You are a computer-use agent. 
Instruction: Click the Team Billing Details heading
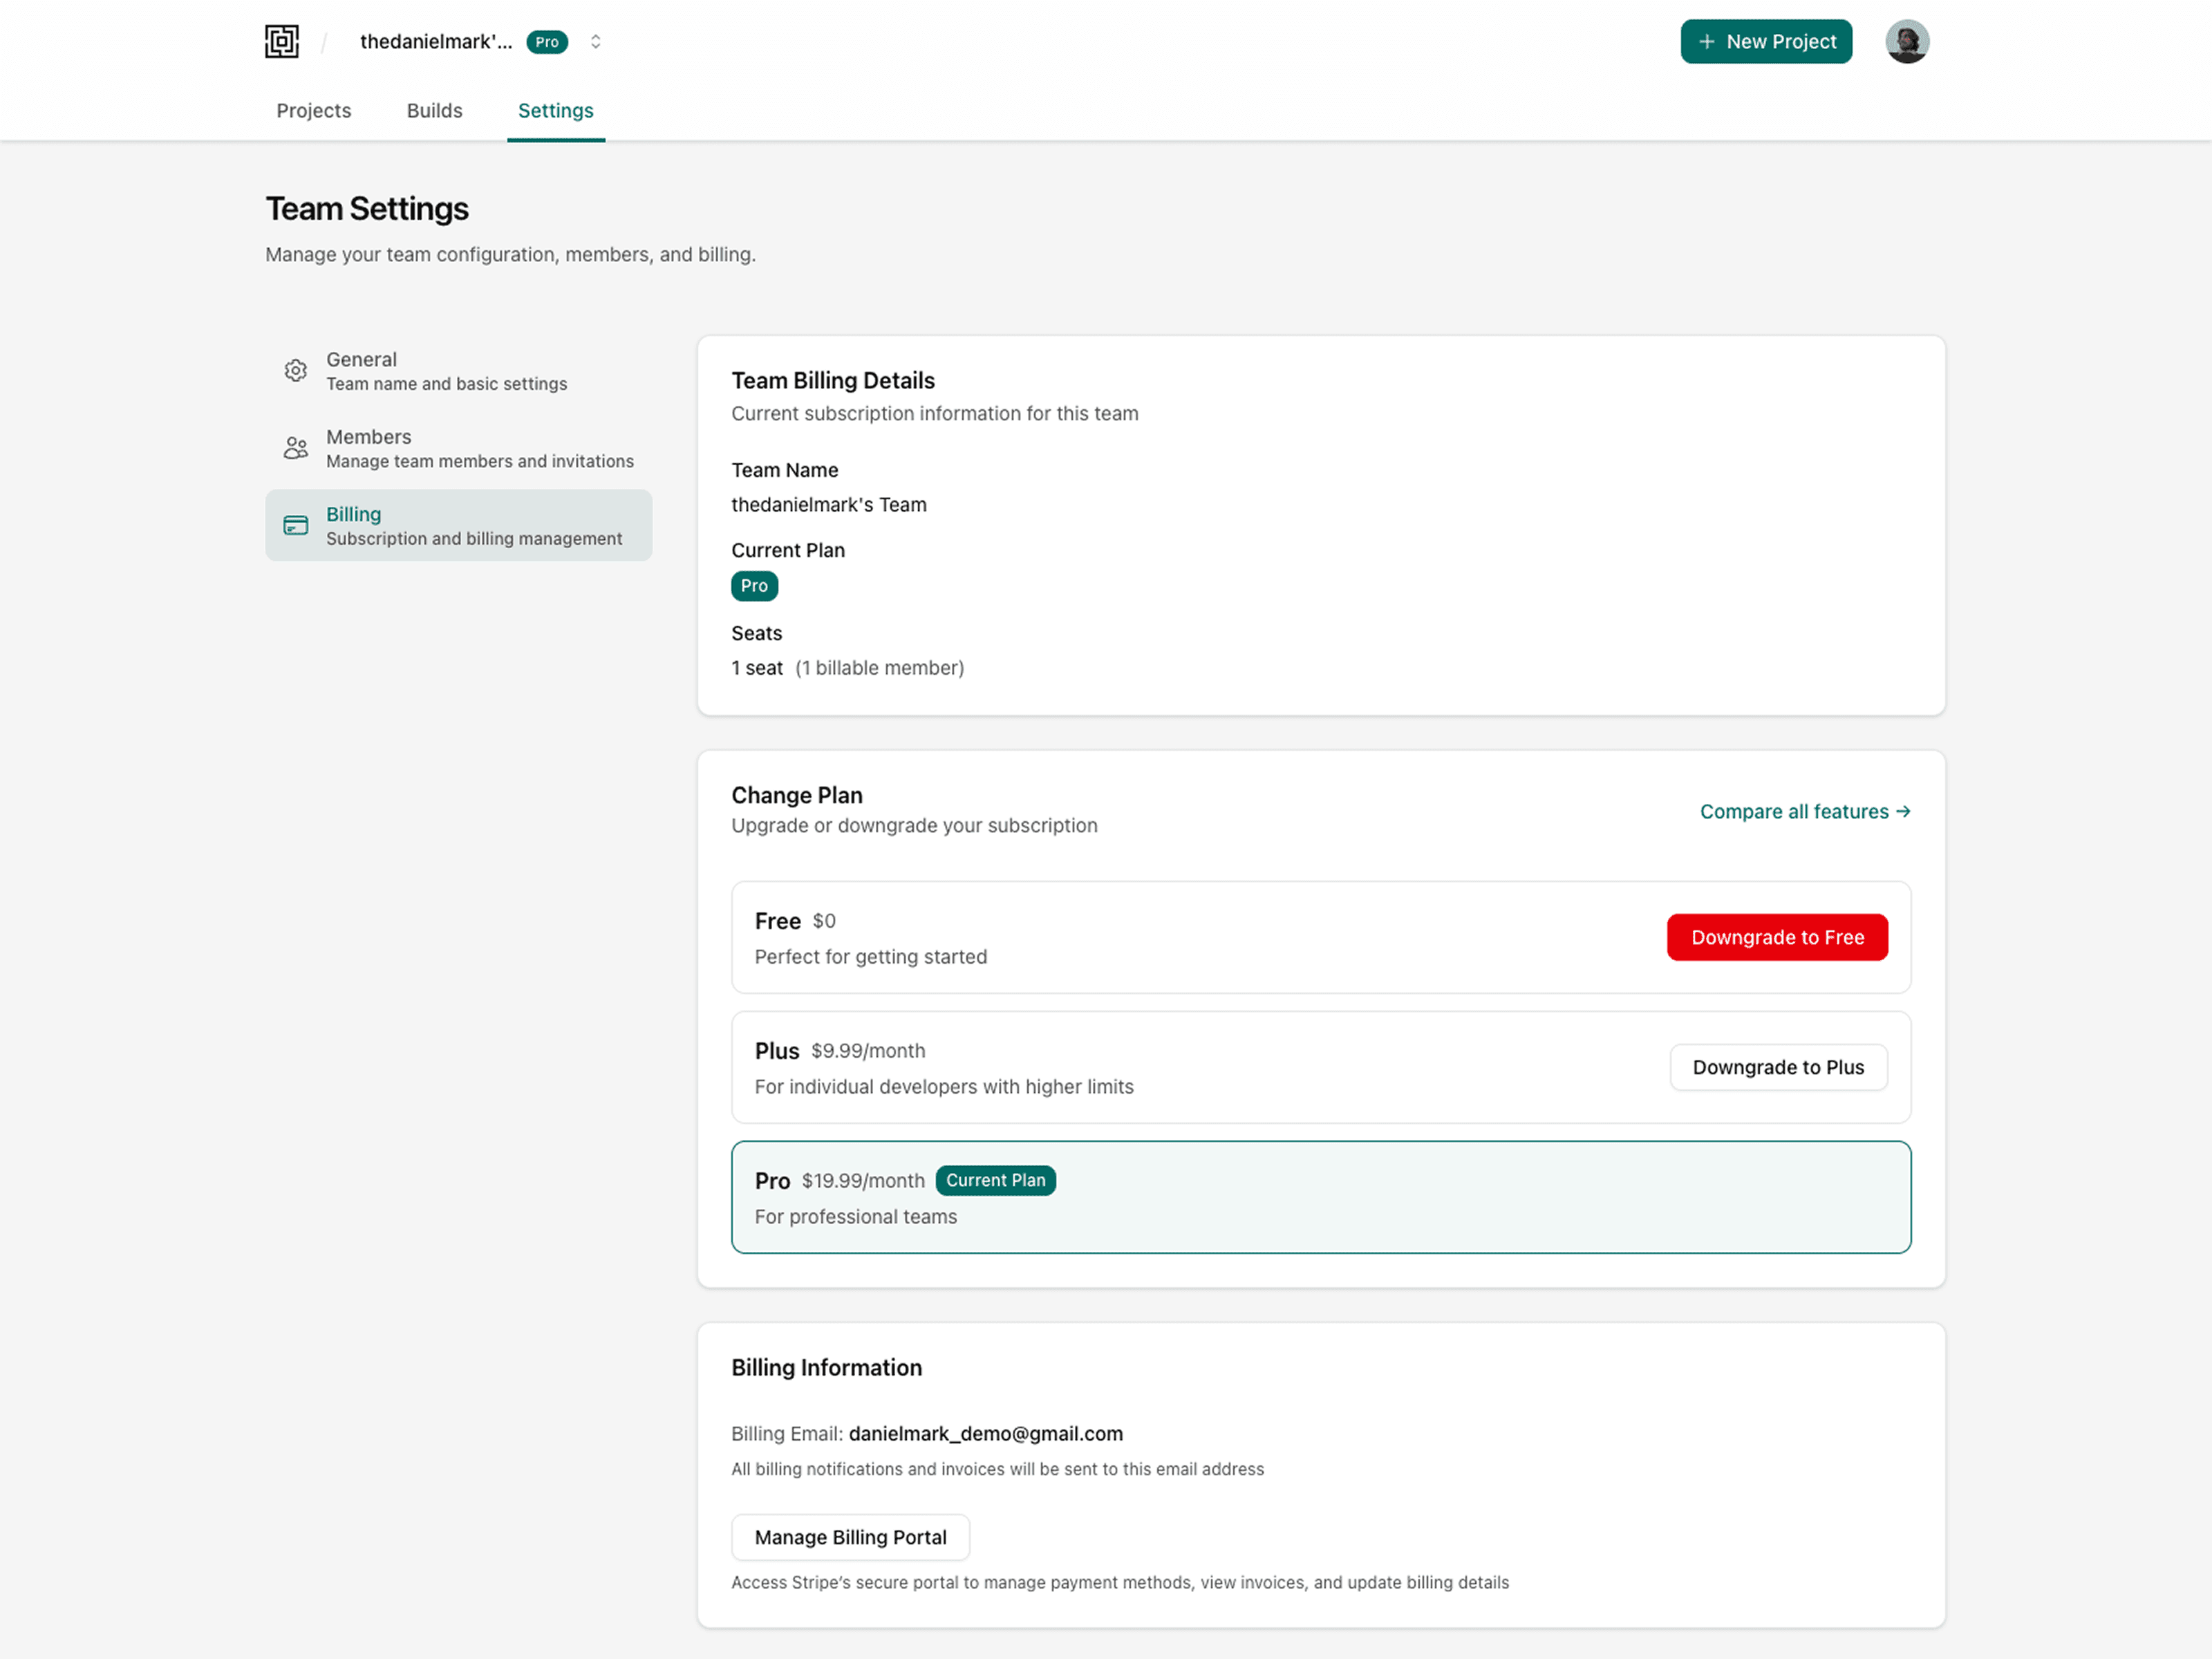click(x=832, y=380)
